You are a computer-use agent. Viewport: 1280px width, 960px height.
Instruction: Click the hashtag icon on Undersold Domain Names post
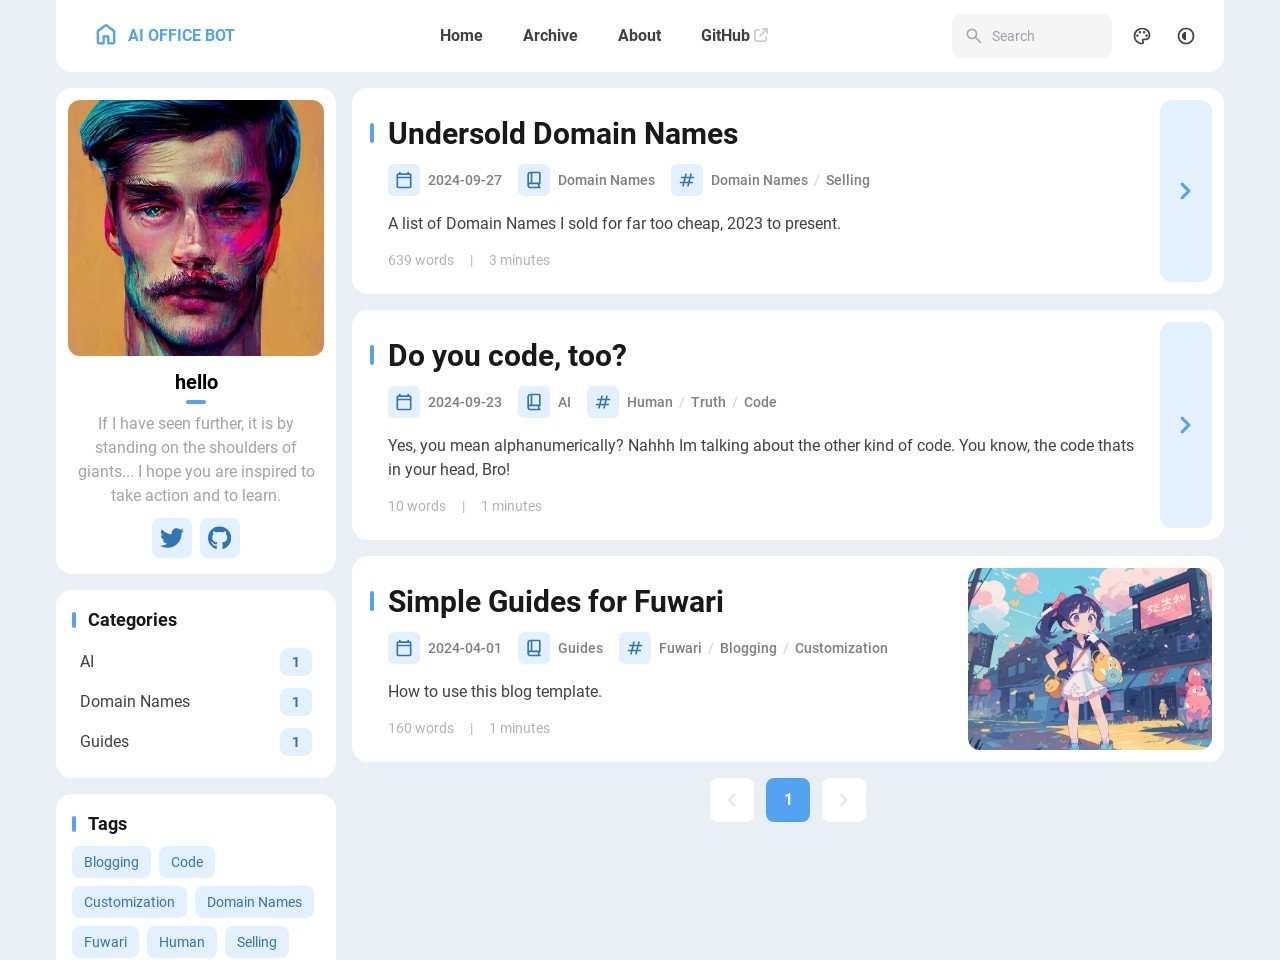pos(687,180)
